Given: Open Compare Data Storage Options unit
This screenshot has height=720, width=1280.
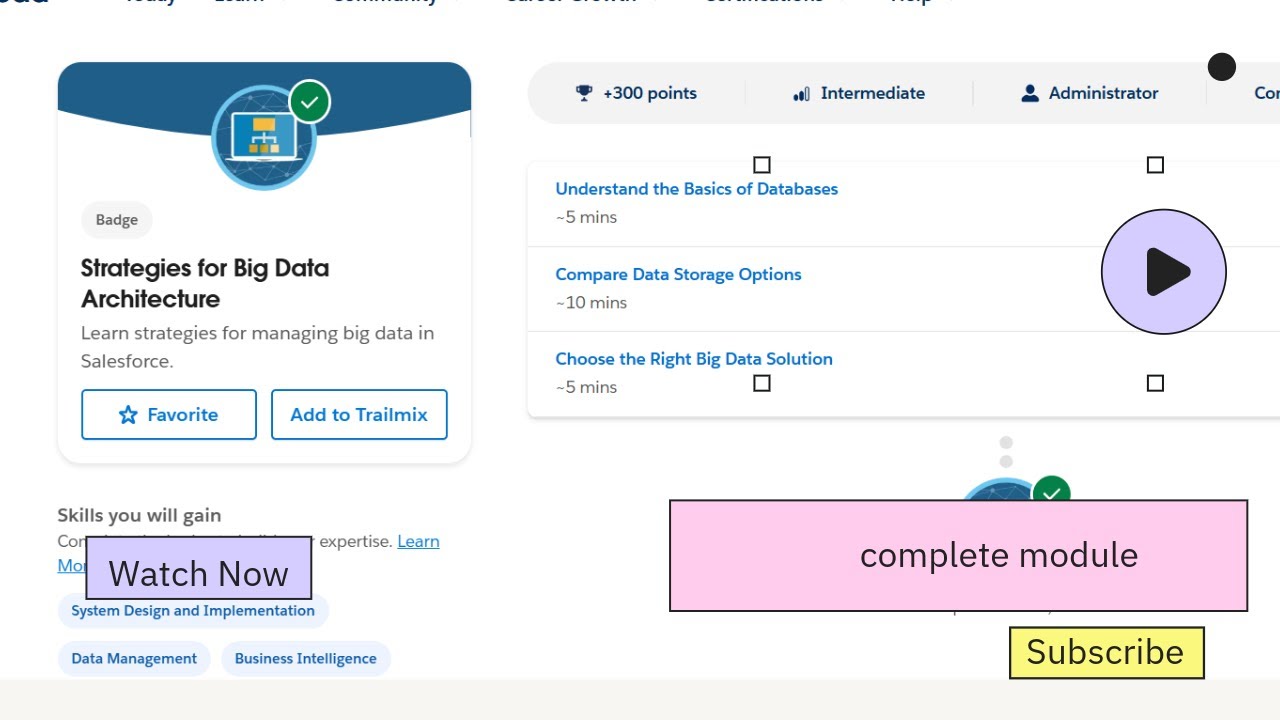Looking at the screenshot, I should [x=678, y=274].
